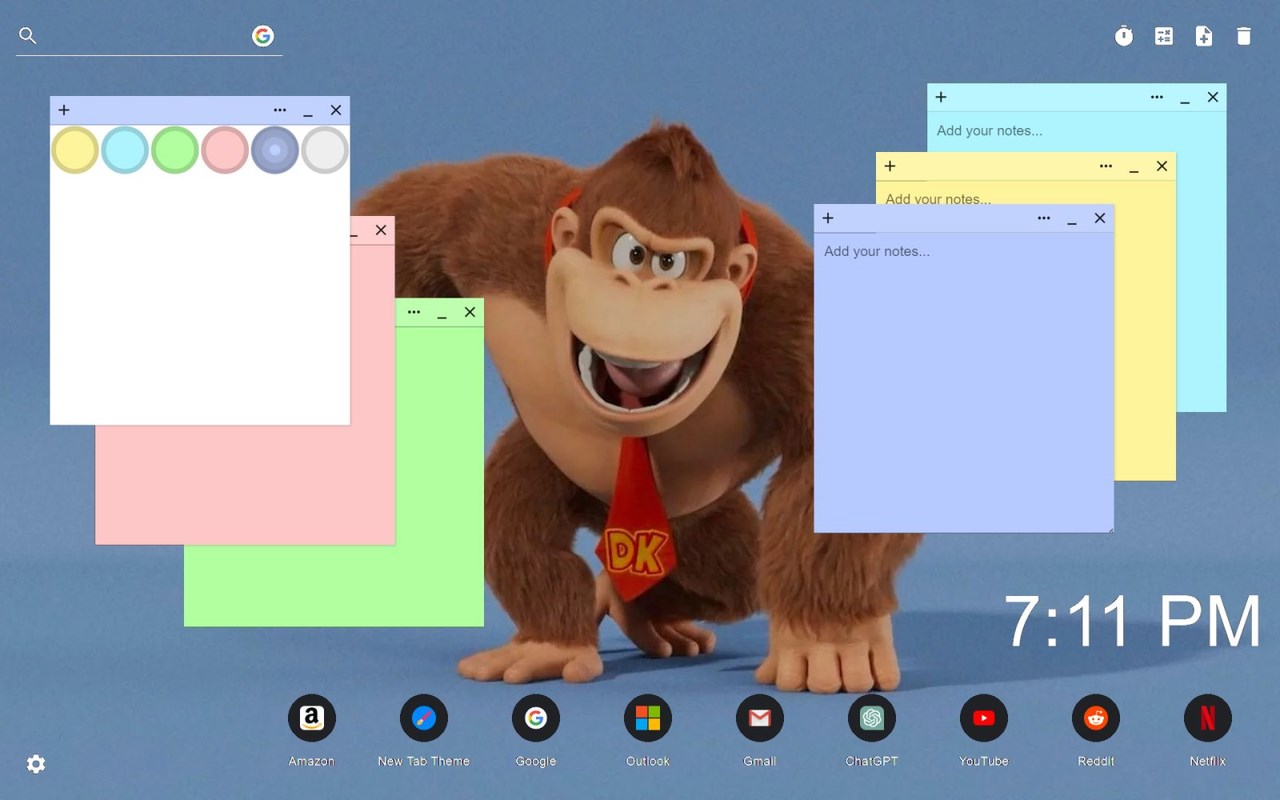Delete notes using the trash icon

click(x=1244, y=36)
